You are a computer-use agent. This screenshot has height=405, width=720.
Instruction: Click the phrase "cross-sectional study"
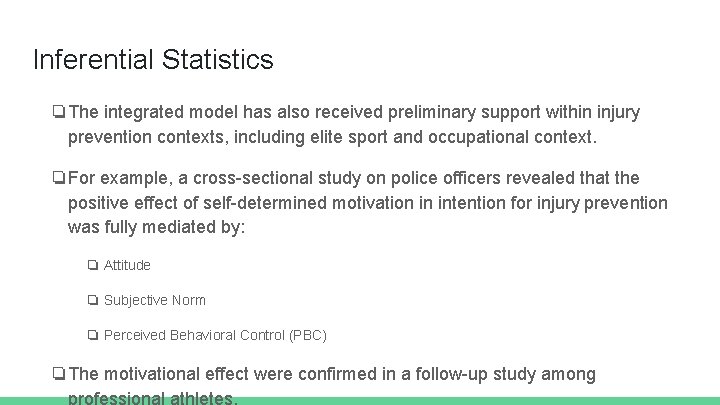point(278,178)
